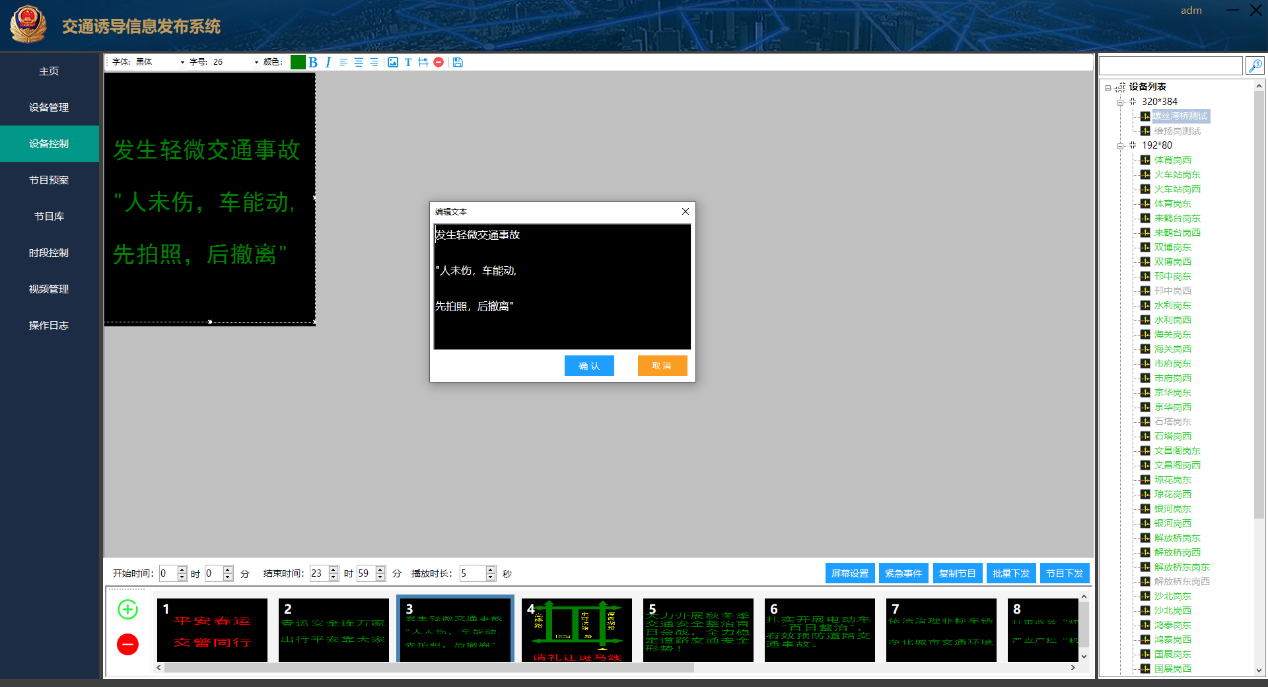Open 节目库 in the left sidebar
Image resolution: width=1268 pixels, height=687 pixels.
pos(49,216)
